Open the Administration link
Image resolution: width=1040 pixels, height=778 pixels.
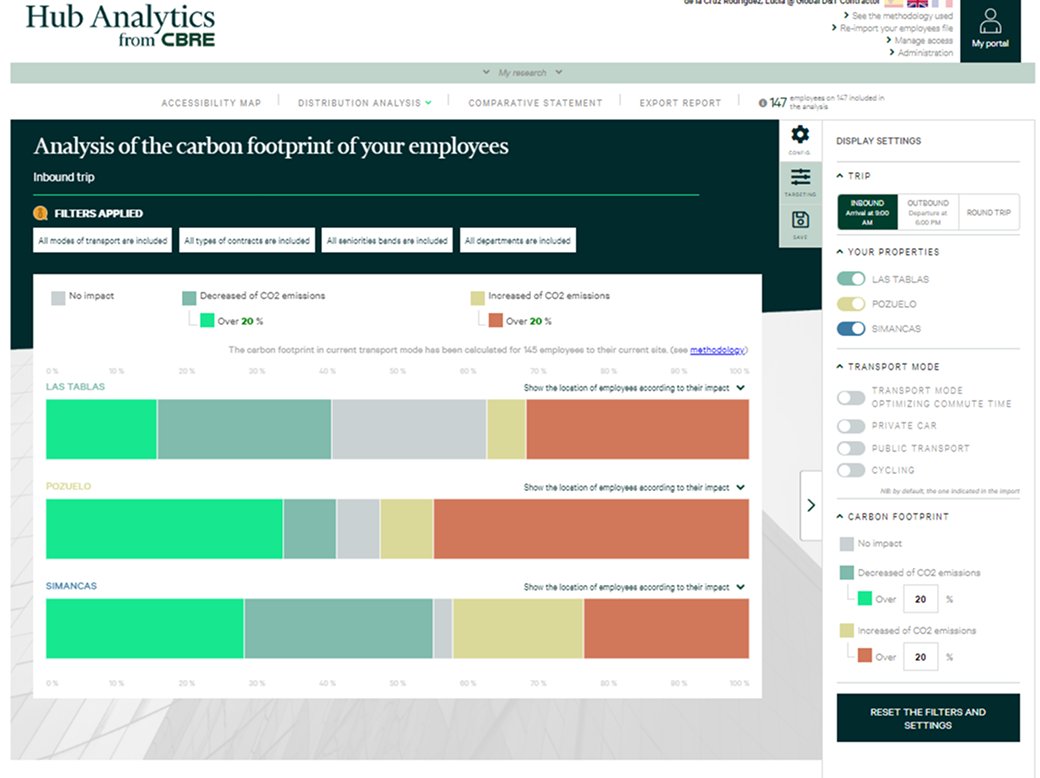point(925,52)
